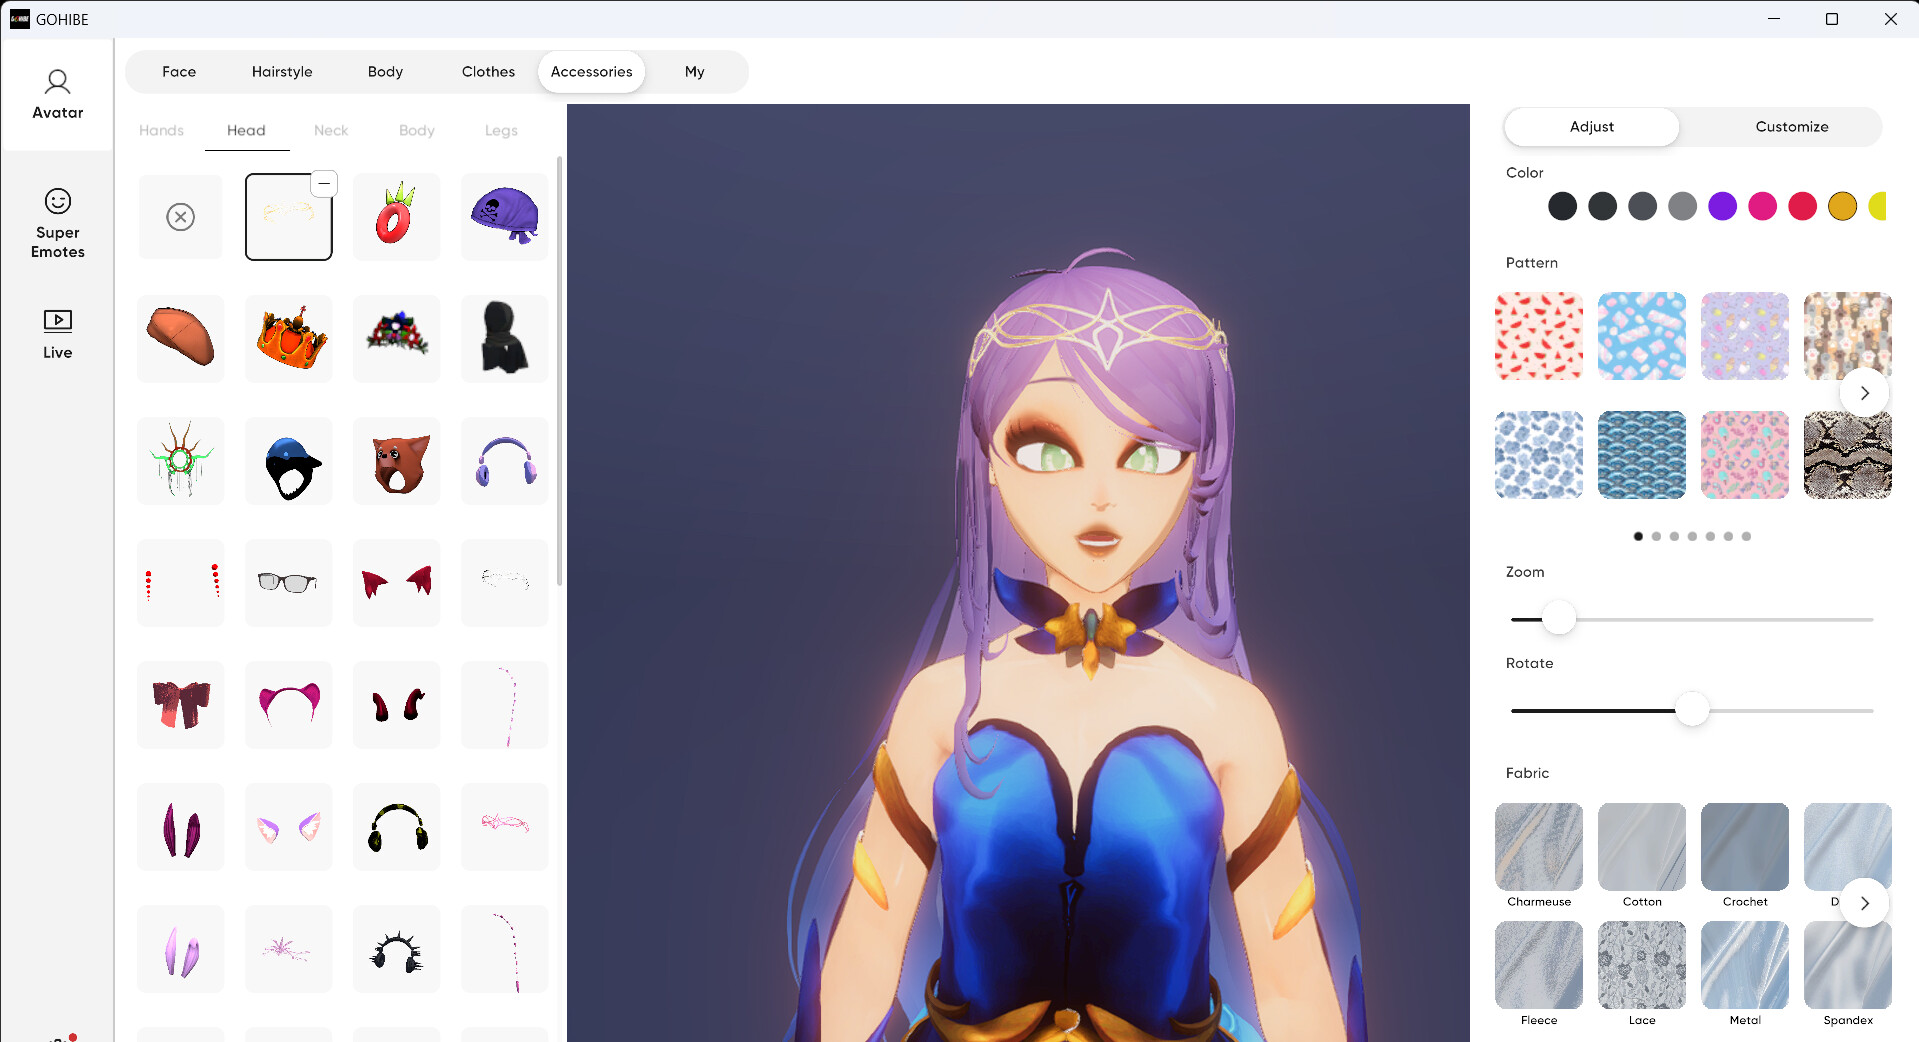Pick the red color swatch

pyautogui.click(x=1802, y=206)
